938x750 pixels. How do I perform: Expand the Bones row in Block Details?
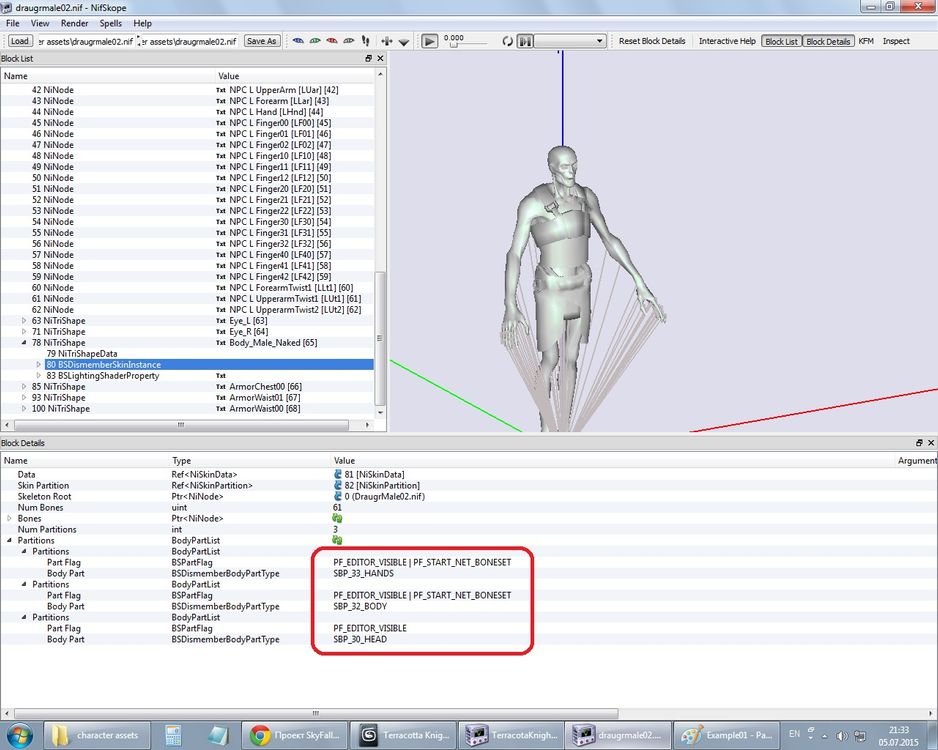pyautogui.click(x=9, y=519)
